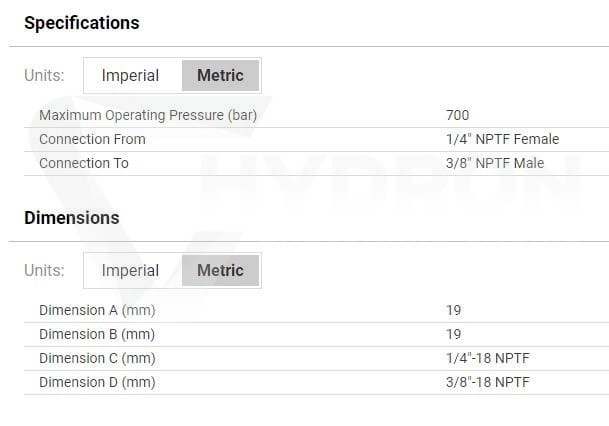Click the Specifications heading

pos(82,23)
